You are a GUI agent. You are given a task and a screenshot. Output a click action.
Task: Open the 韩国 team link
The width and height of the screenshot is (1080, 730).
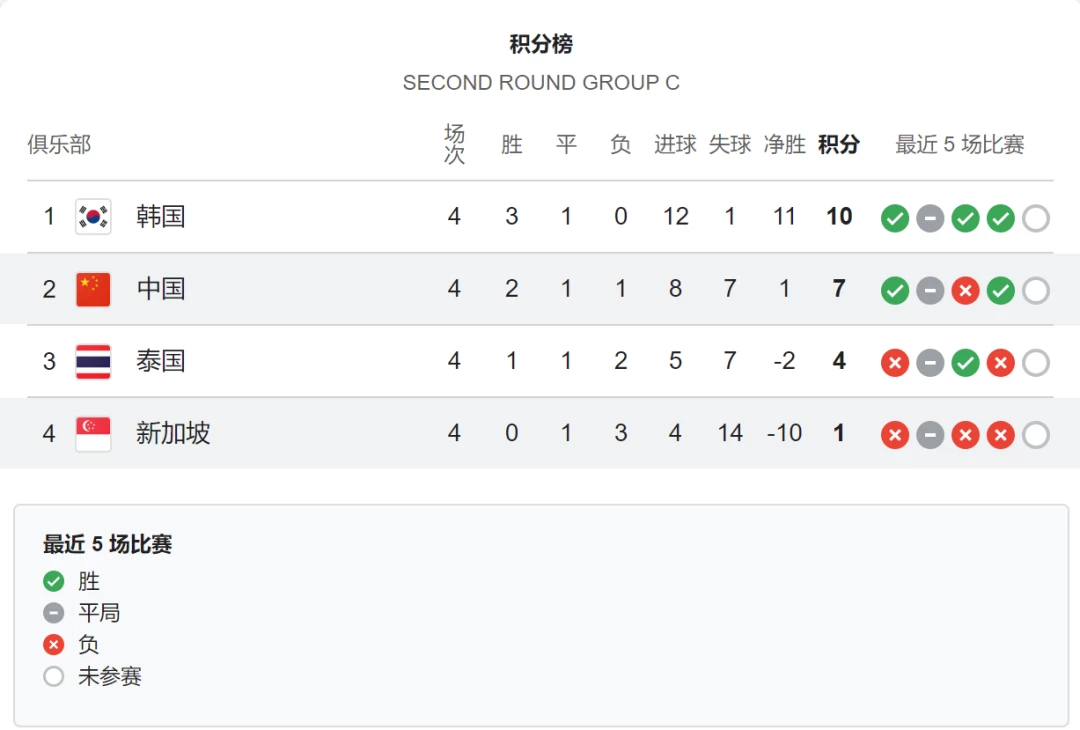point(160,216)
